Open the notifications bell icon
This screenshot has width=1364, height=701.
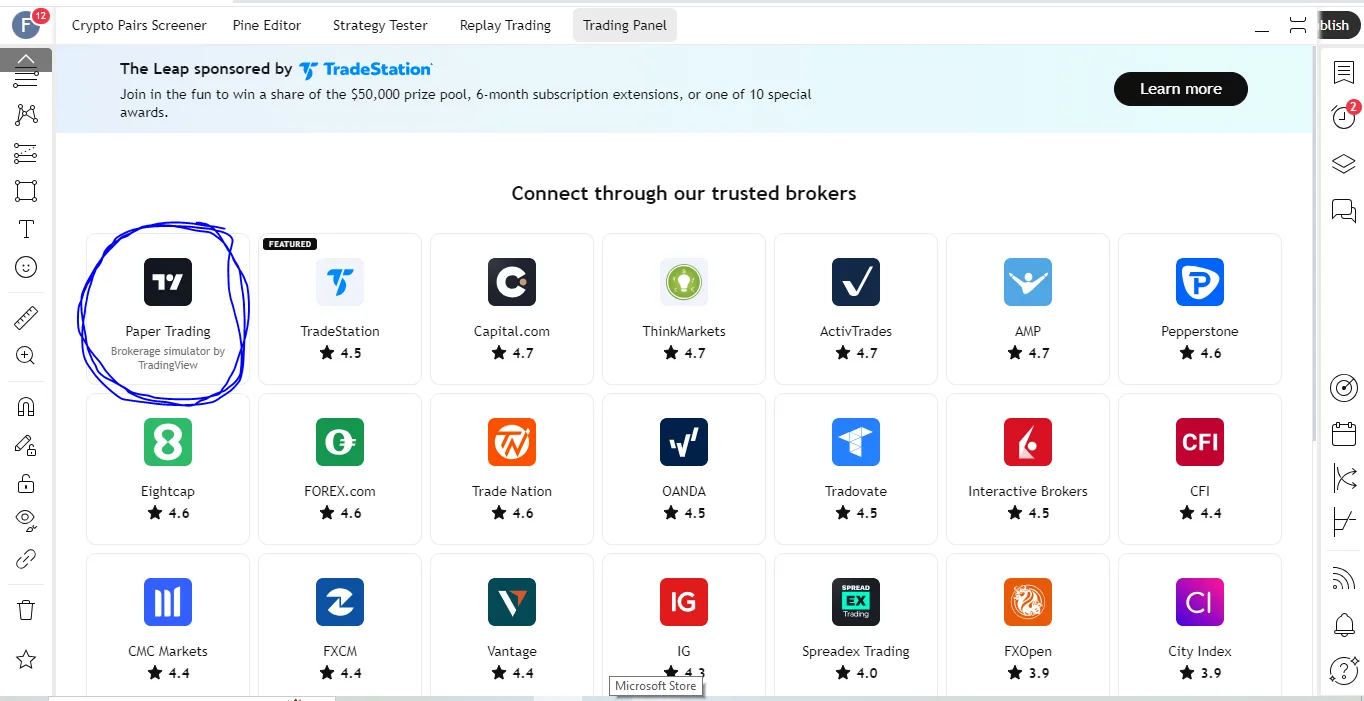coord(1343,625)
